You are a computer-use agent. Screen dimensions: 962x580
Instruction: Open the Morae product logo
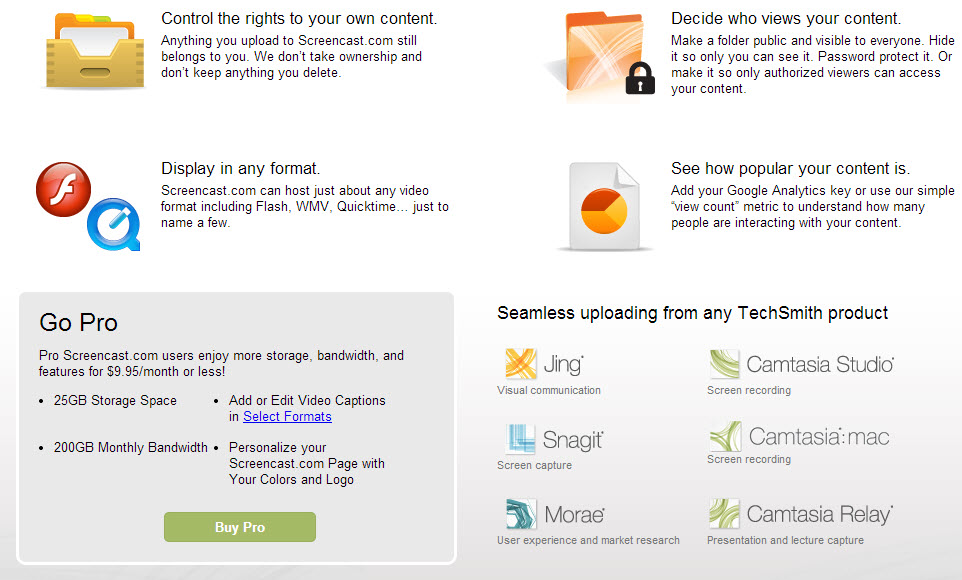coord(555,514)
